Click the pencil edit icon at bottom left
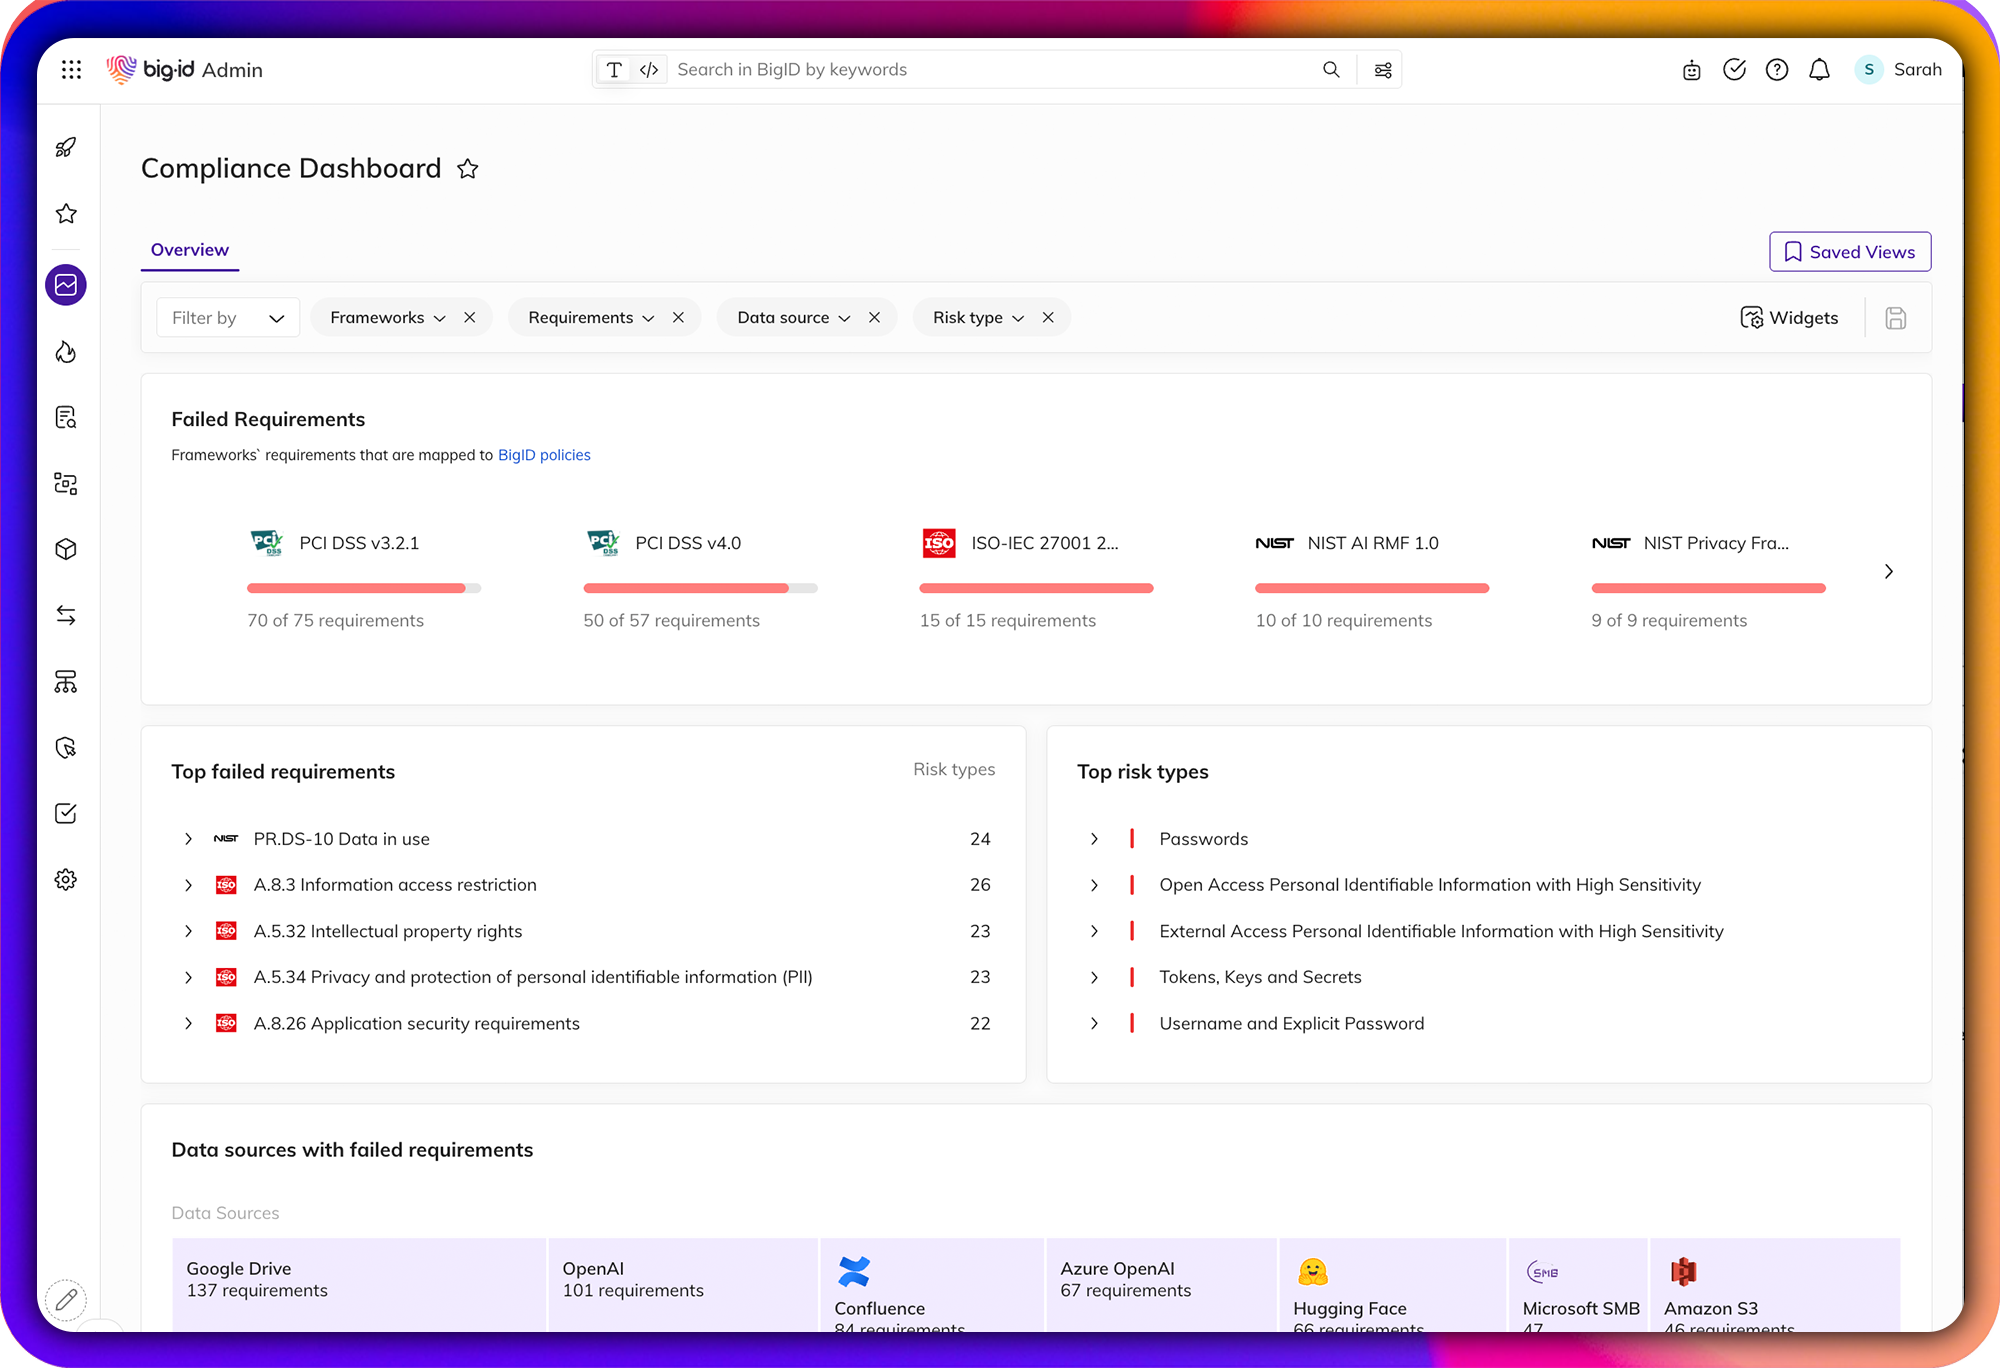The width and height of the screenshot is (2000, 1368). 66,1300
